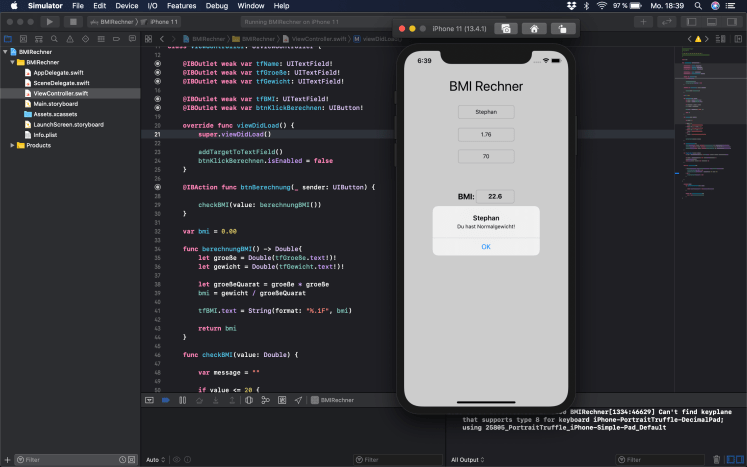
Task: Collapse the BMIRechner project root
Action: tap(6, 51)
